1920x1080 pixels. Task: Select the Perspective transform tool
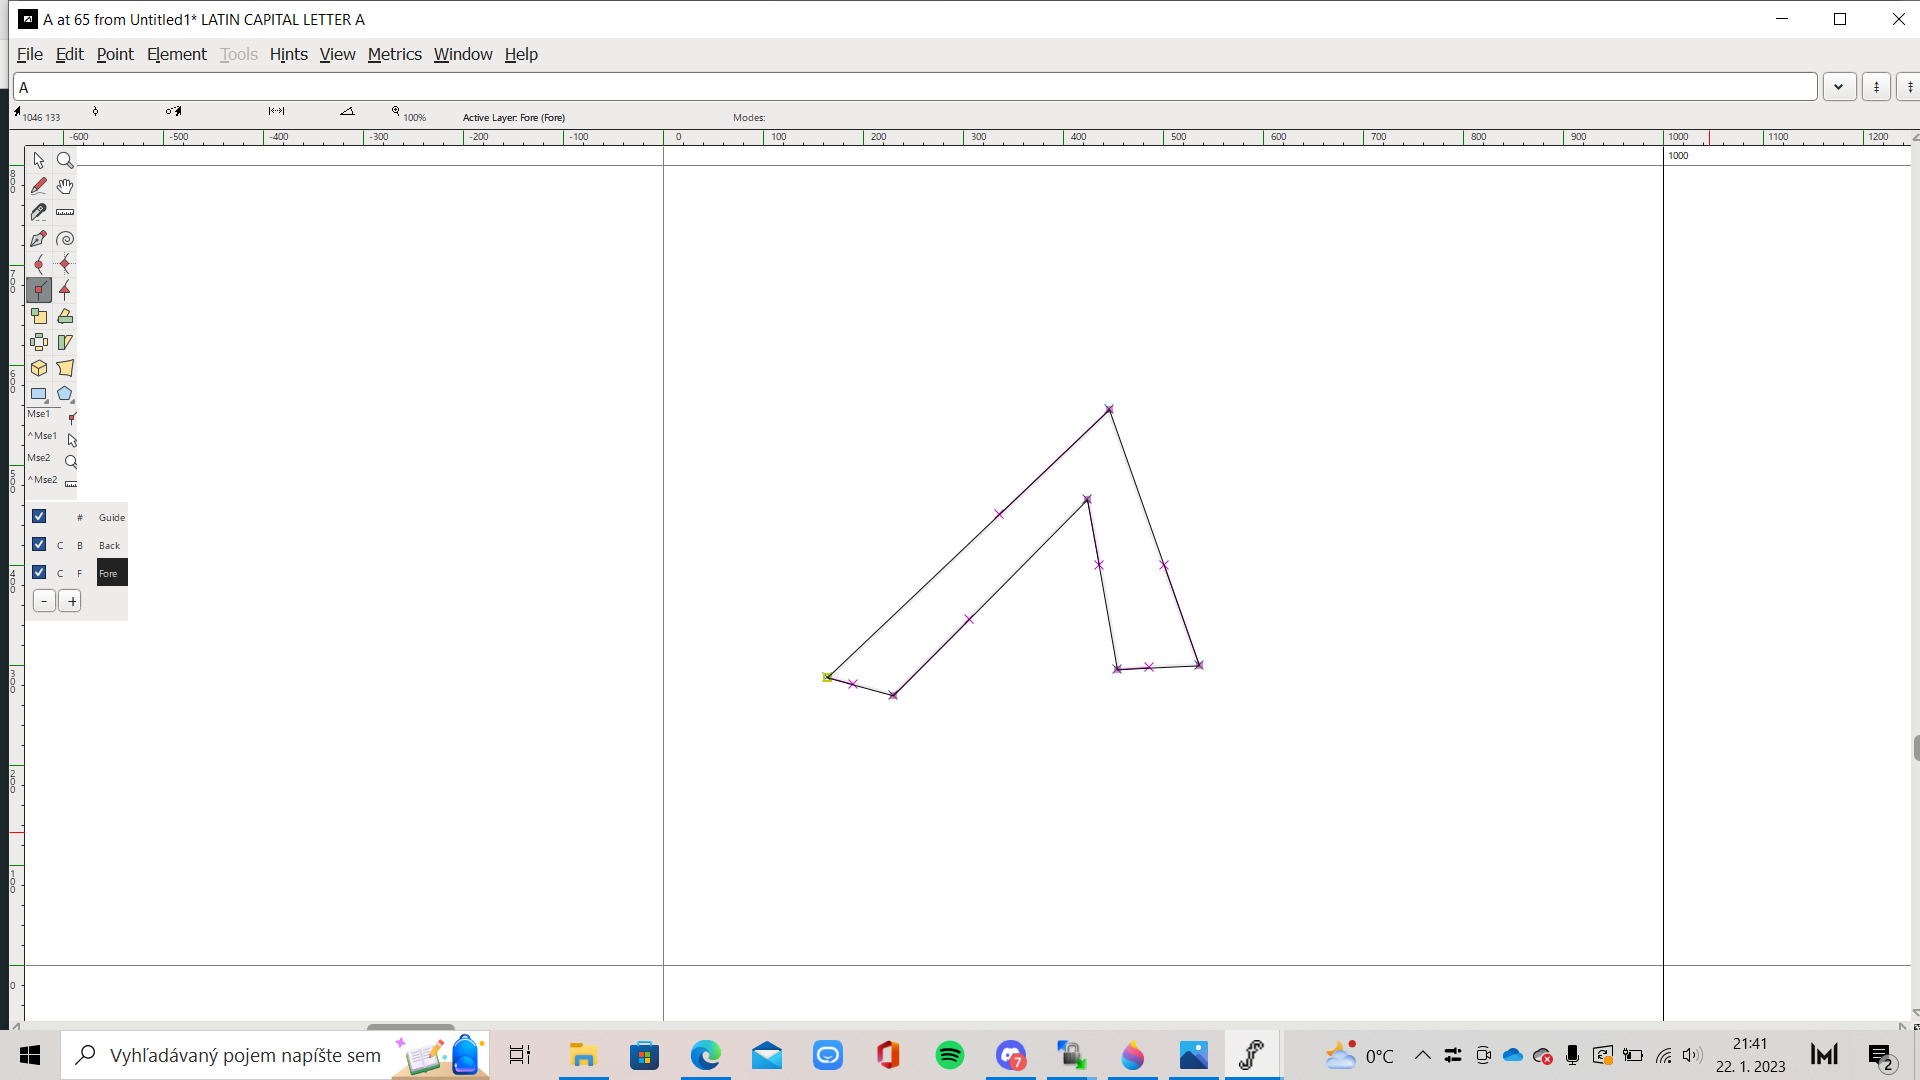point(65,368)
